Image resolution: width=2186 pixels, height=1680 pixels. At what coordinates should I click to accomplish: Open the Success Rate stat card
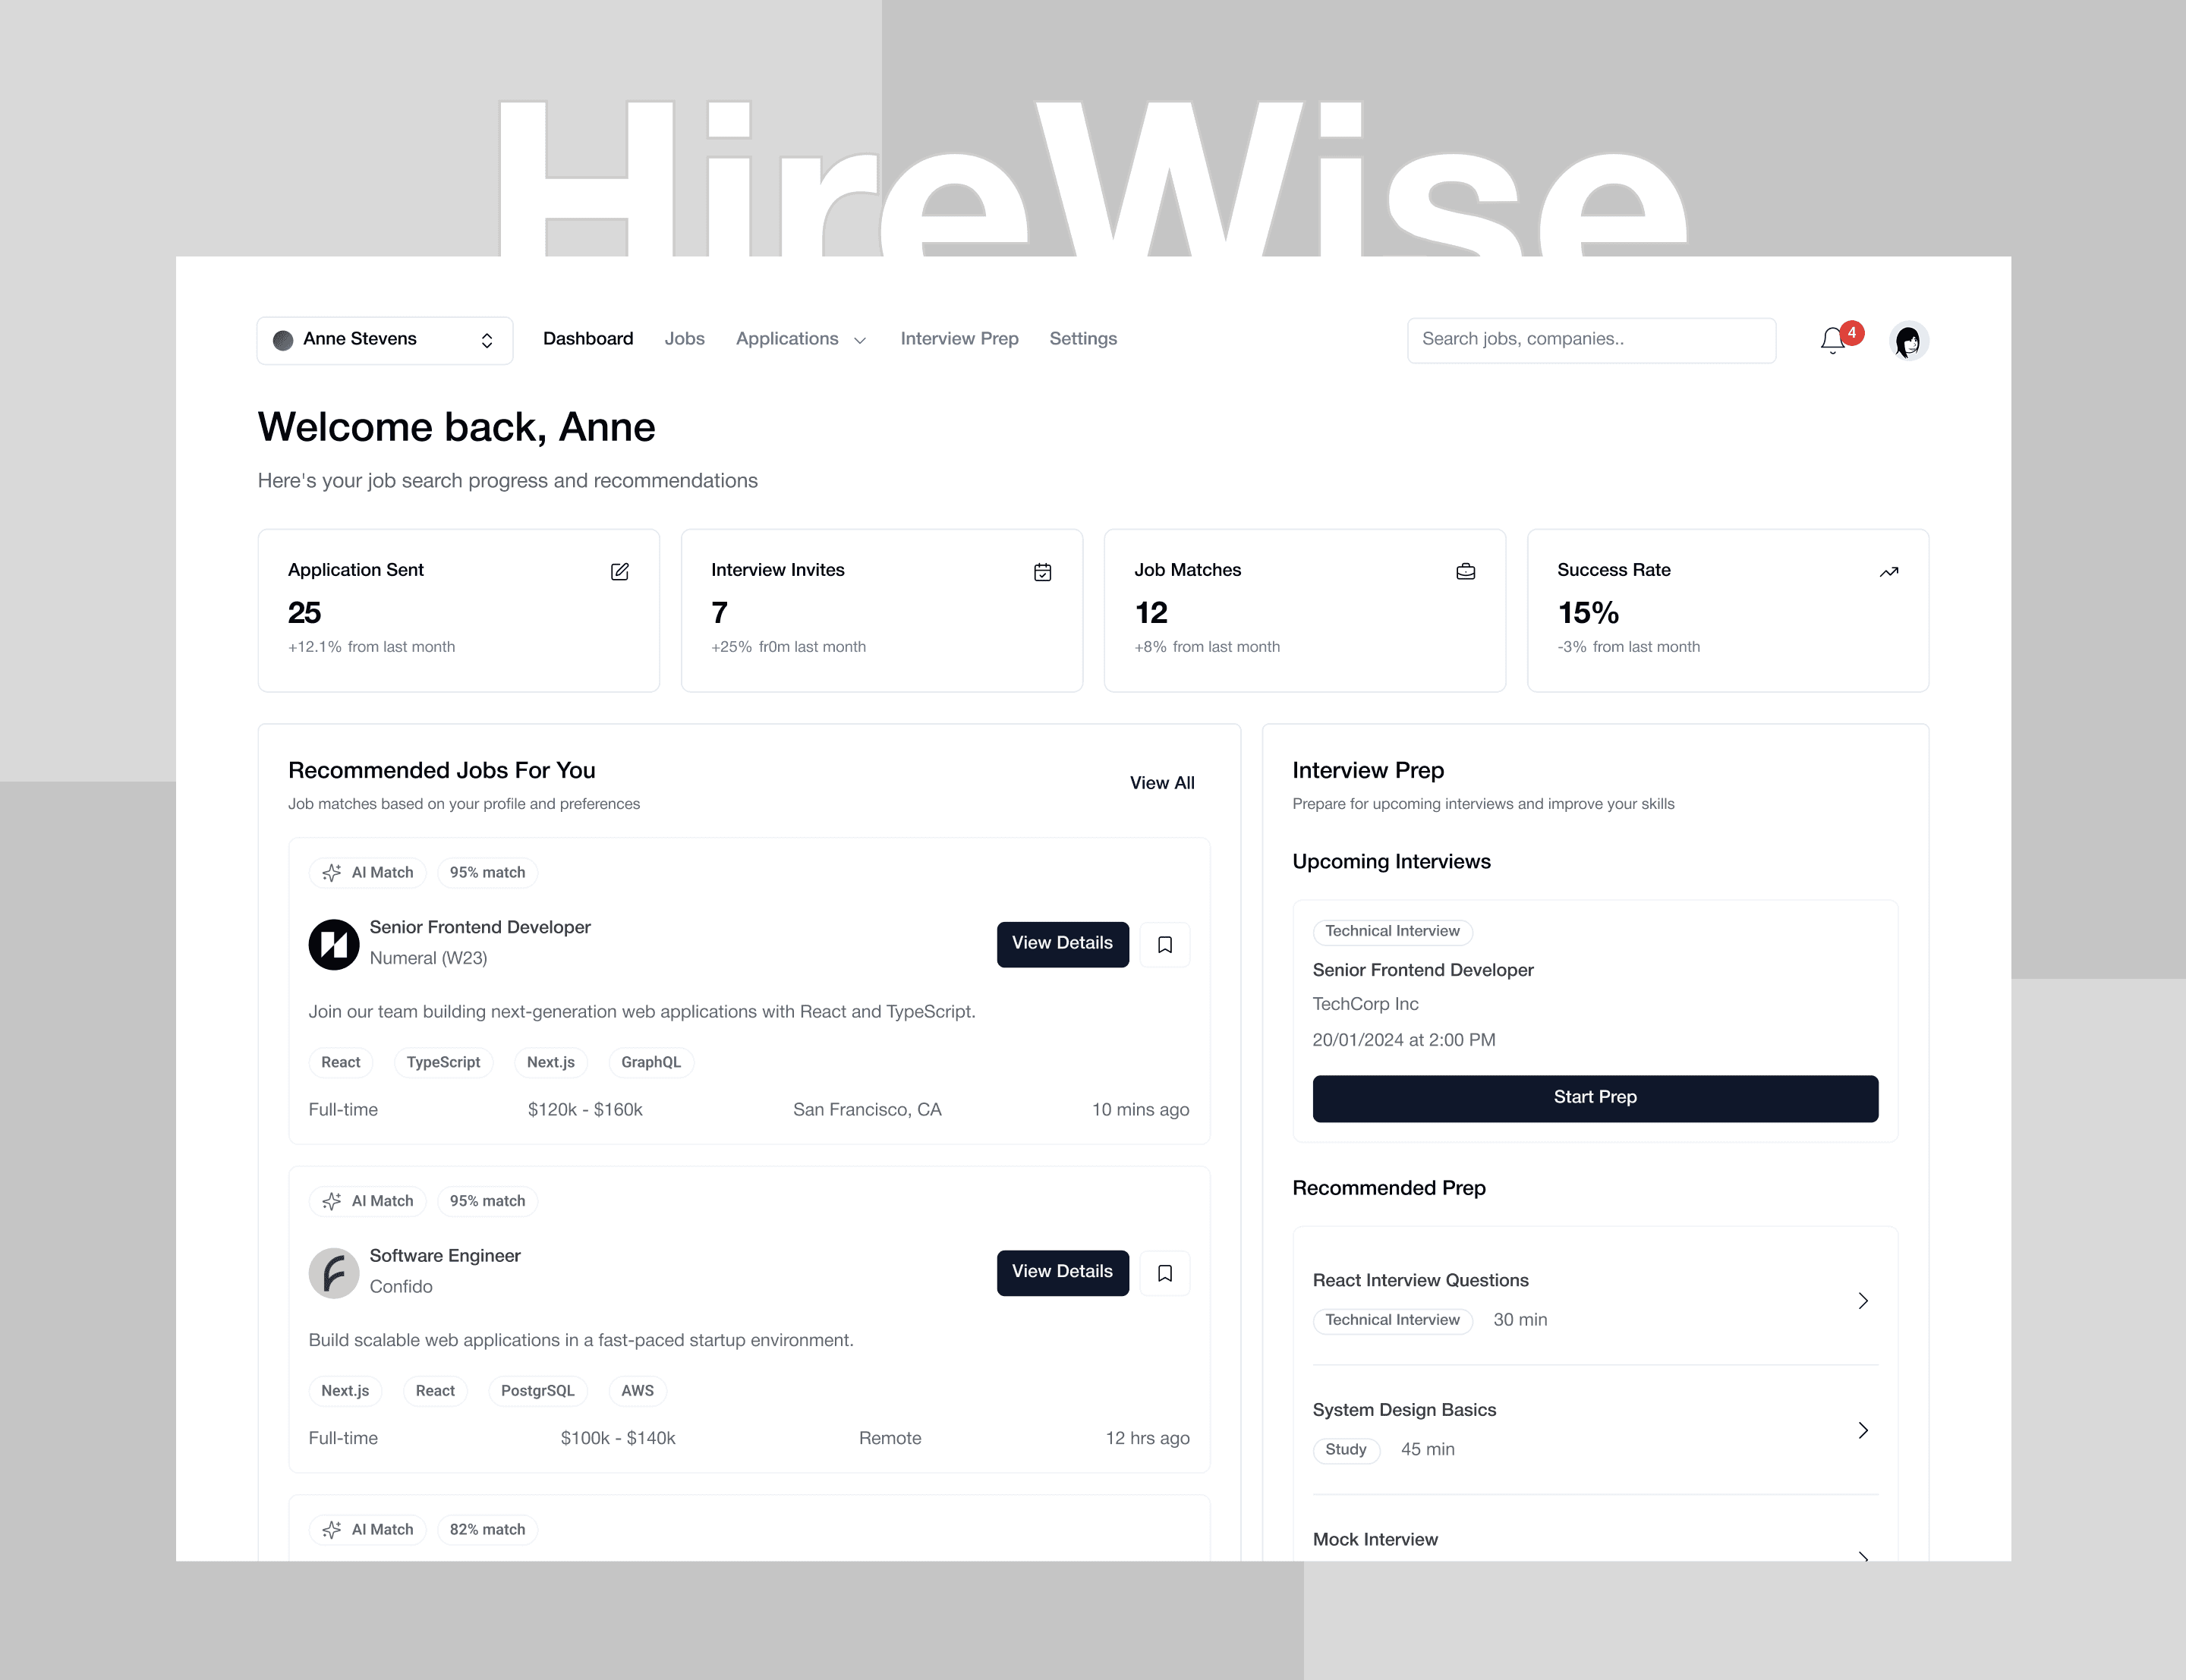pos(1728,610)
